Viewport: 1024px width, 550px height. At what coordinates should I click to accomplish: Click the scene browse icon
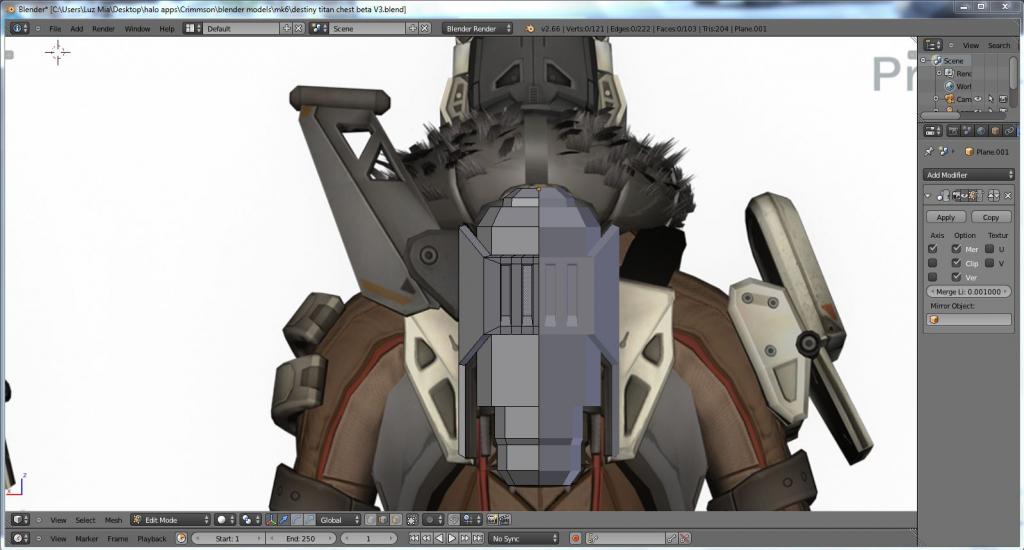[319, 28]
